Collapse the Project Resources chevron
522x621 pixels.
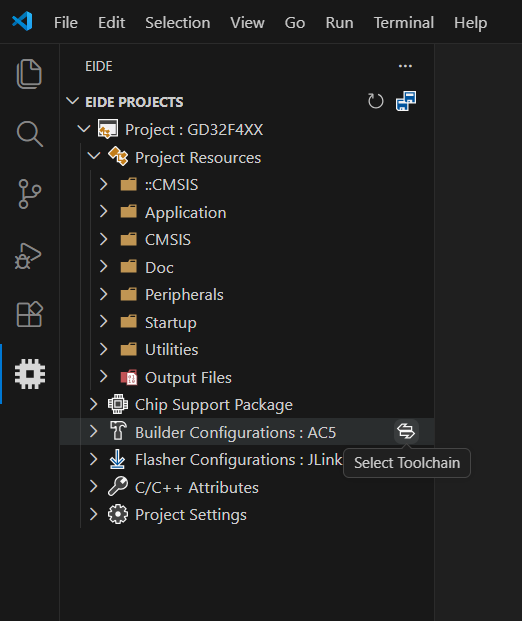click(x=93, y=156)
